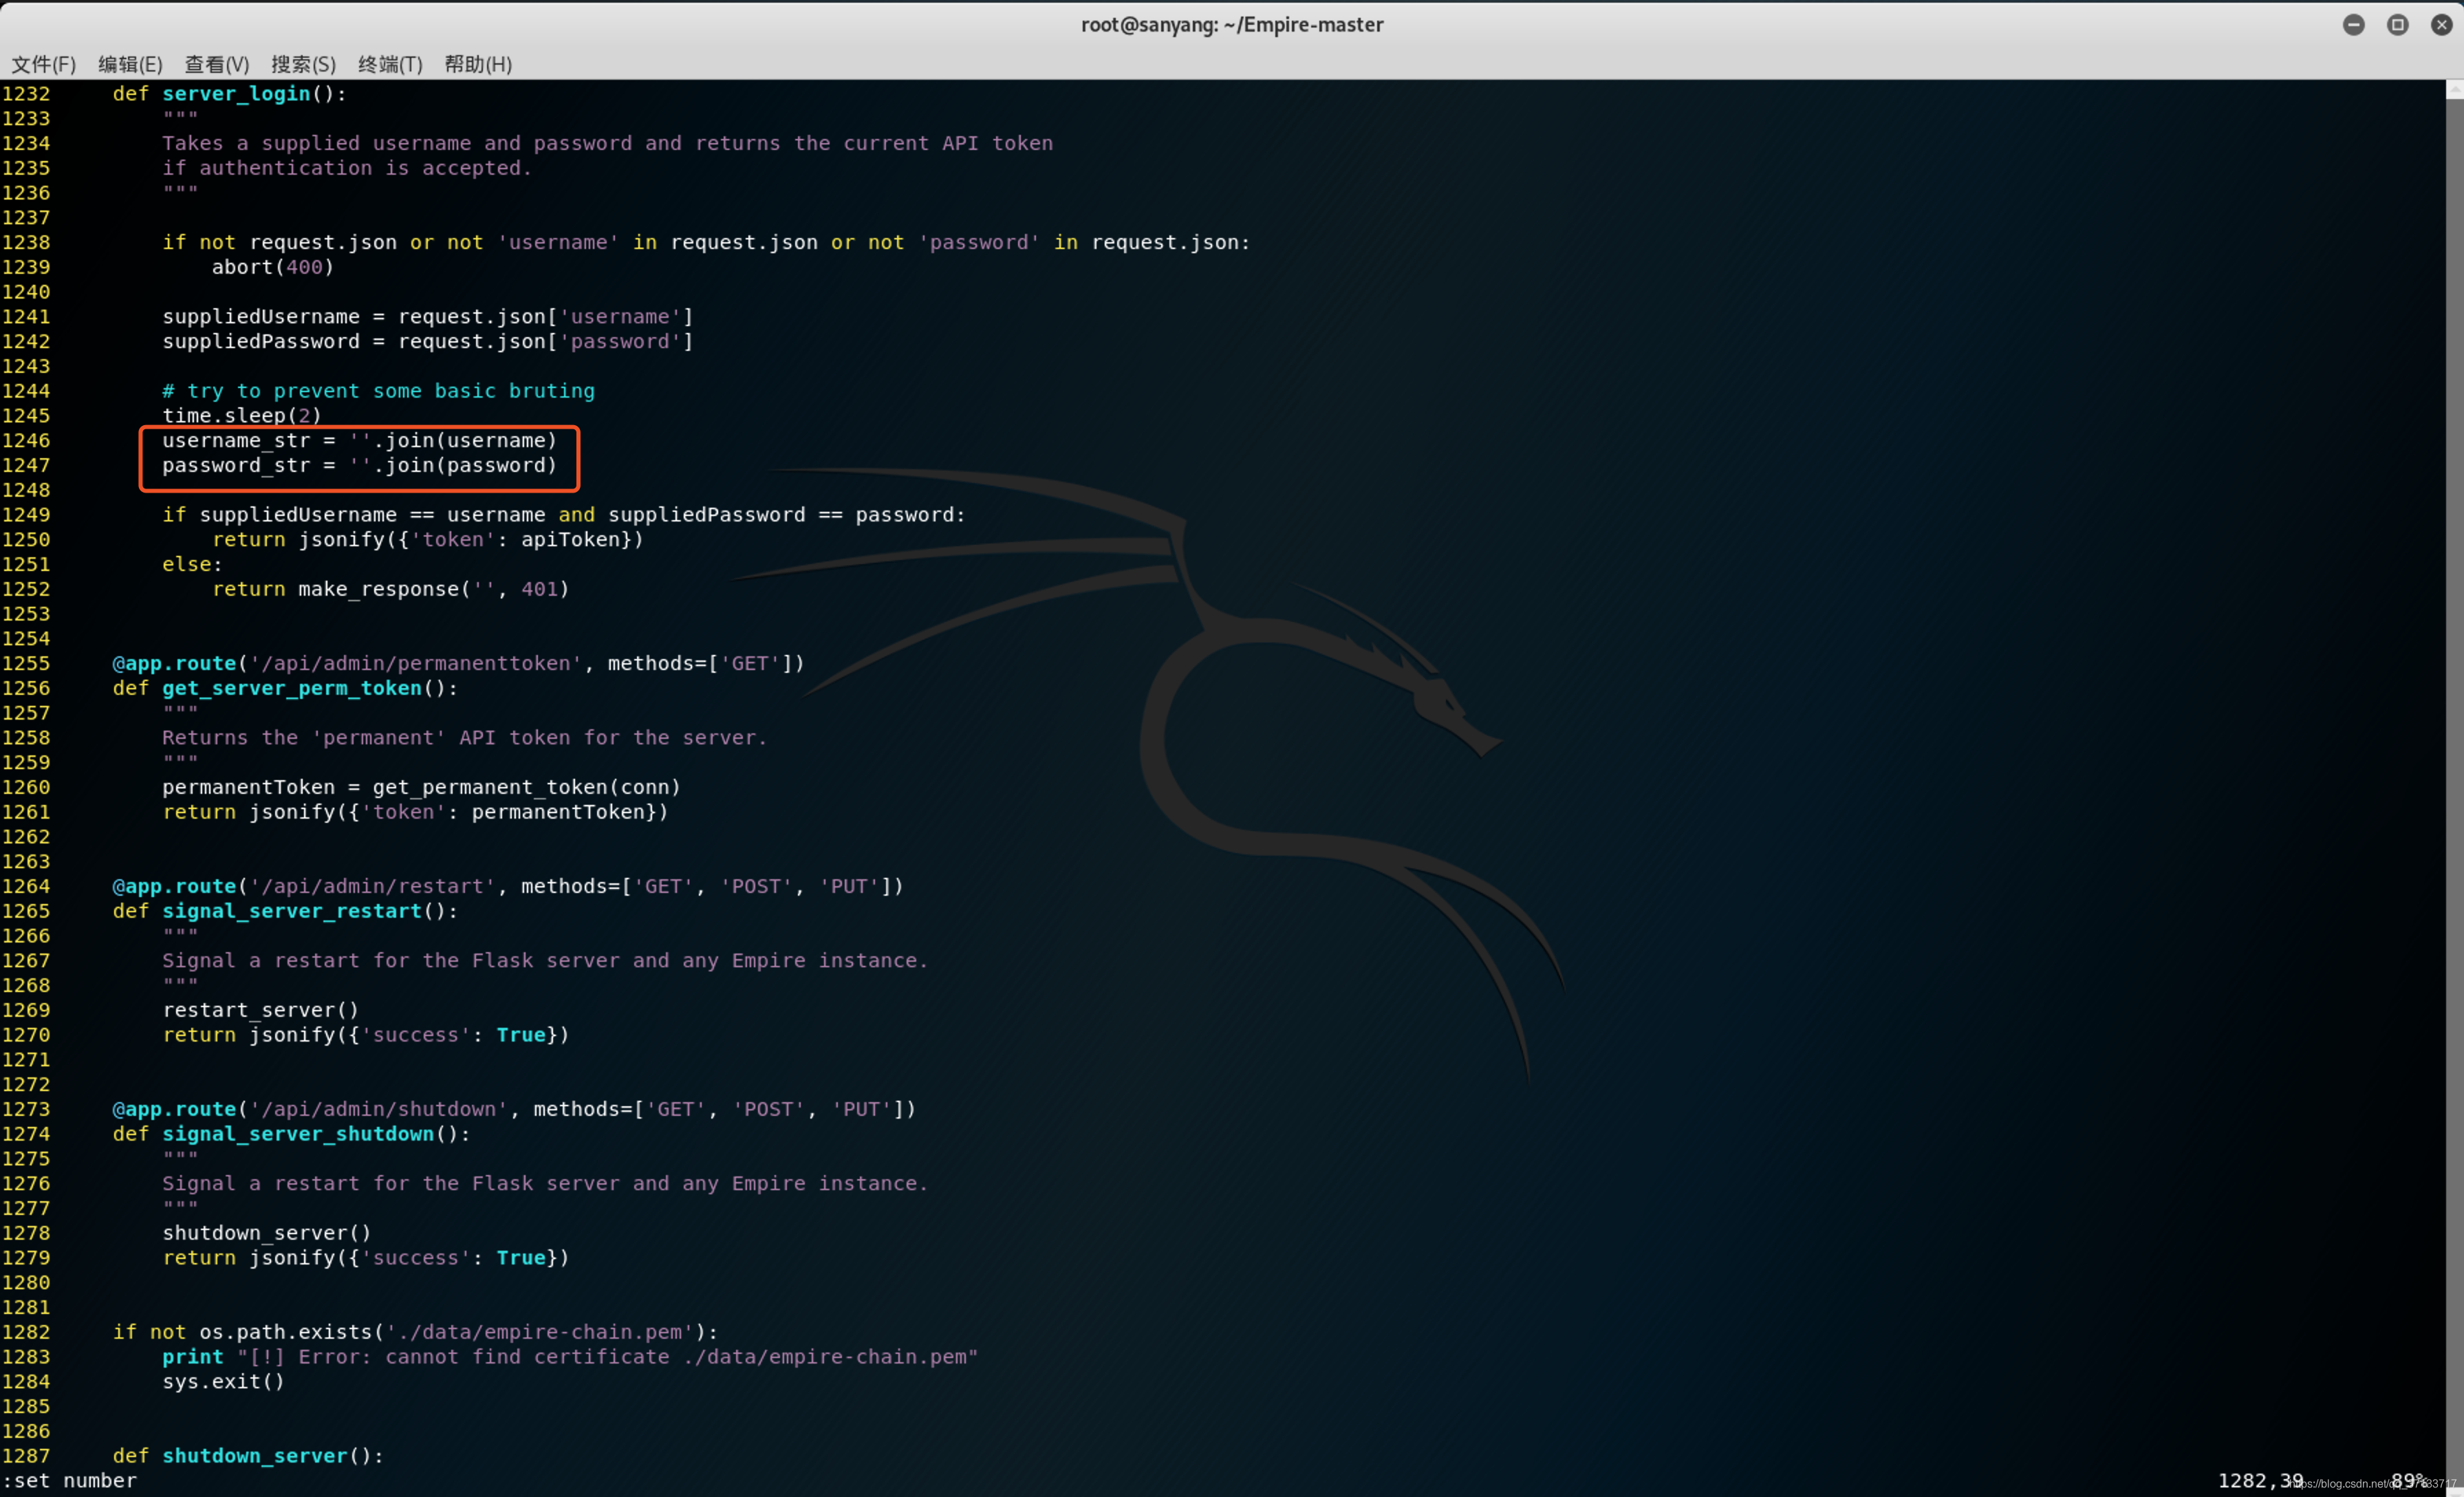2464x1497 pixels.
Task: Click "return jsonify({'success': True})" on line 1270
Action: click(x=365, y=1035)
